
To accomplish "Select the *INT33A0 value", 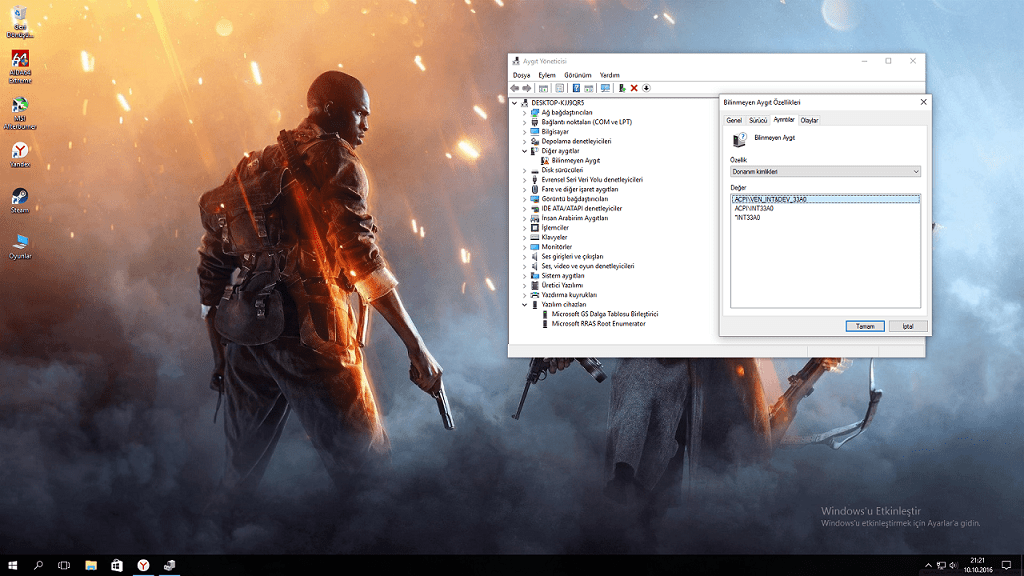I will pyautogui.click(x=747, y=217).
